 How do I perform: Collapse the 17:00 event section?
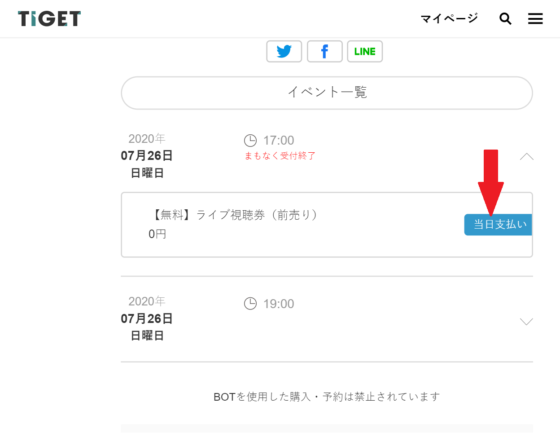(526, 156)
